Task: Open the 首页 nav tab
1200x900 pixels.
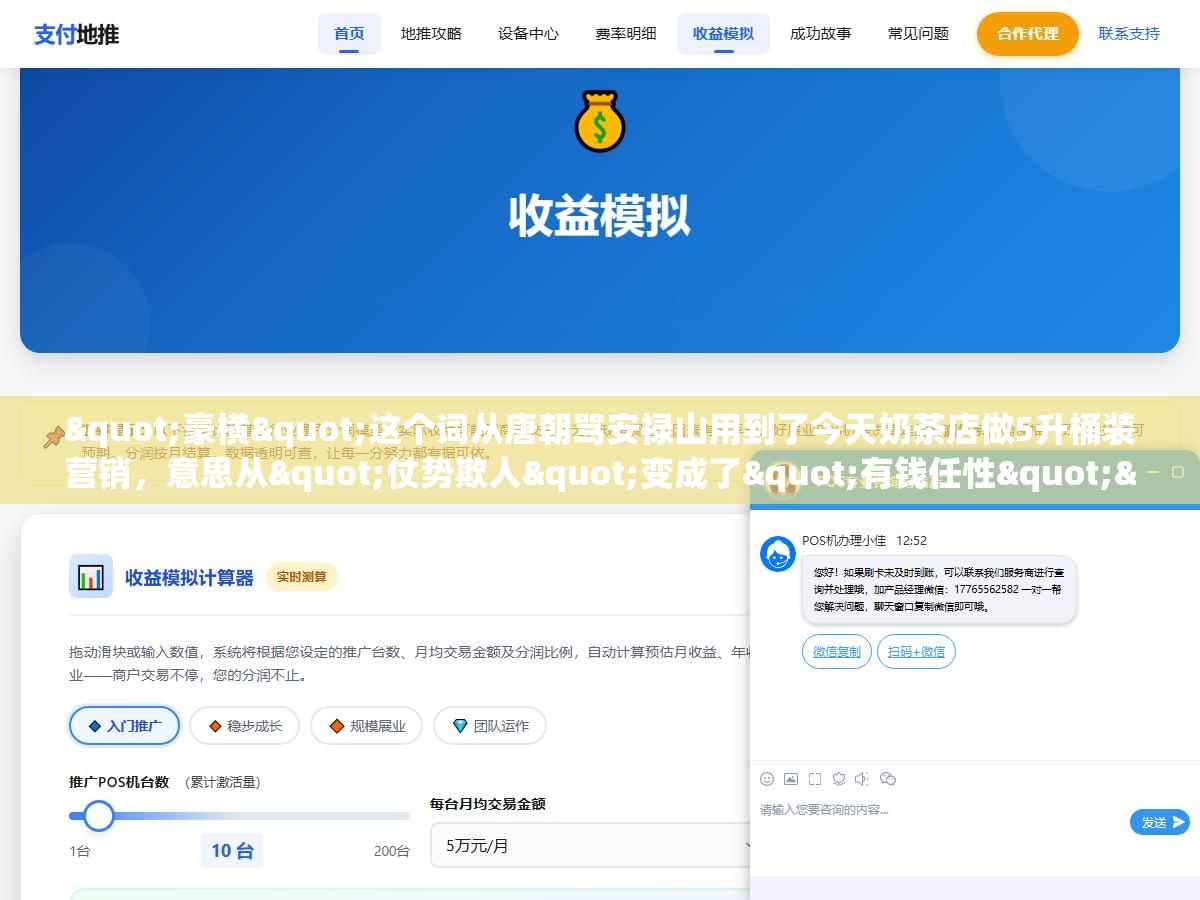Action: tap(349, 33)
